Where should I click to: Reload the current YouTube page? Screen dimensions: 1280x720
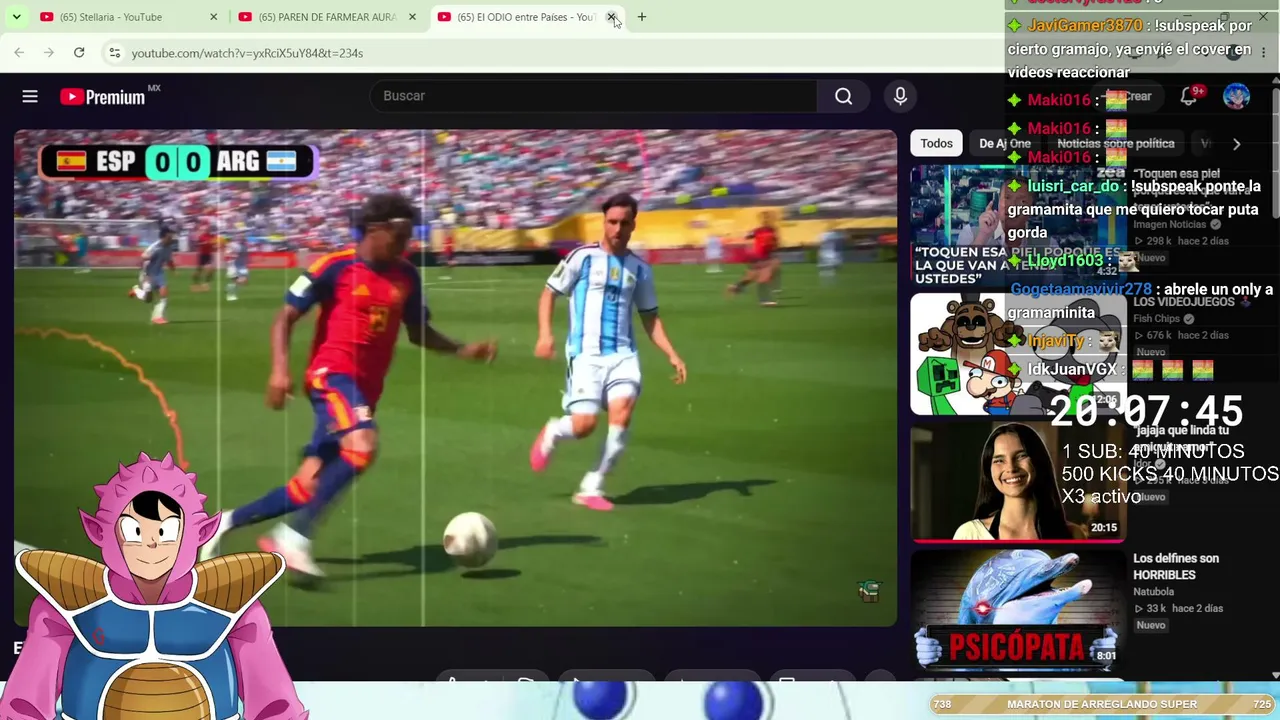(x=79, y=52)
